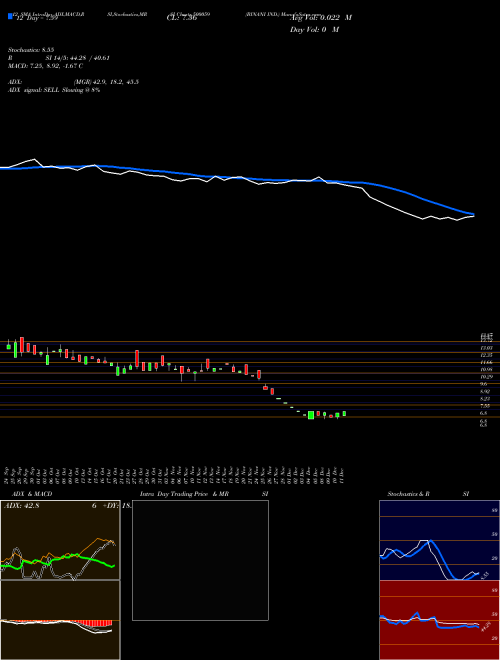Viewport: 500px width, 660px height.
Task: Click the last green candlestick on price chart
Action: coord(344,414)
